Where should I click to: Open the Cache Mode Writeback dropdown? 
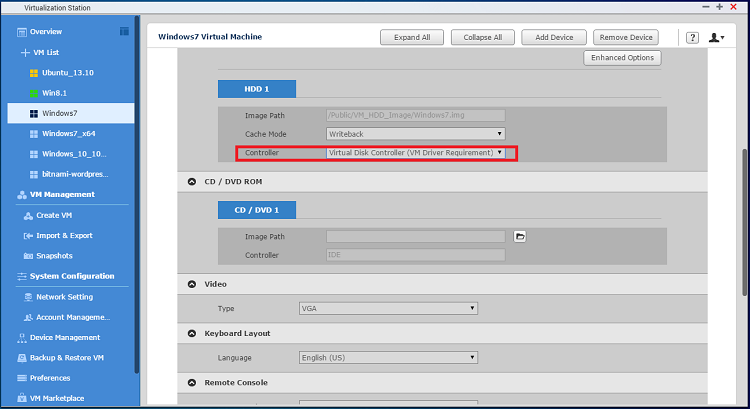tap(416, 134)
